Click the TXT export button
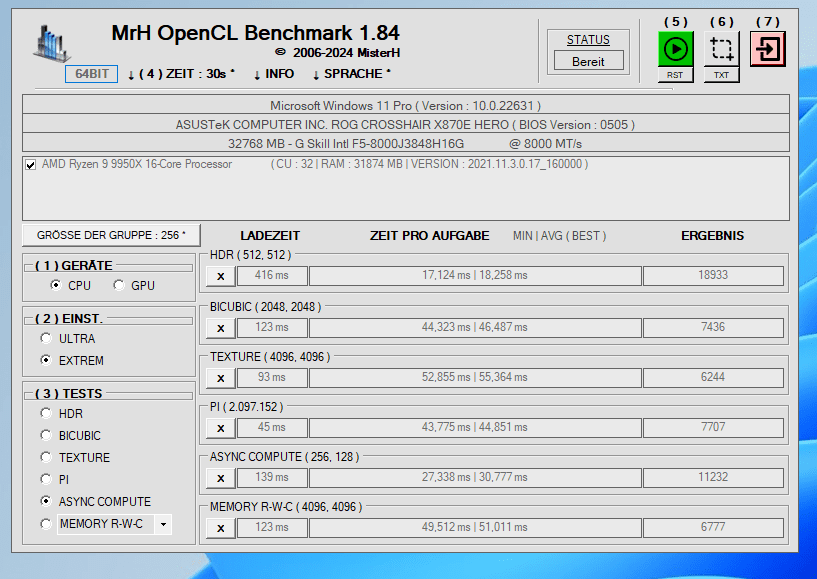The width and height of the screenshot is (817, 579). 722,75
